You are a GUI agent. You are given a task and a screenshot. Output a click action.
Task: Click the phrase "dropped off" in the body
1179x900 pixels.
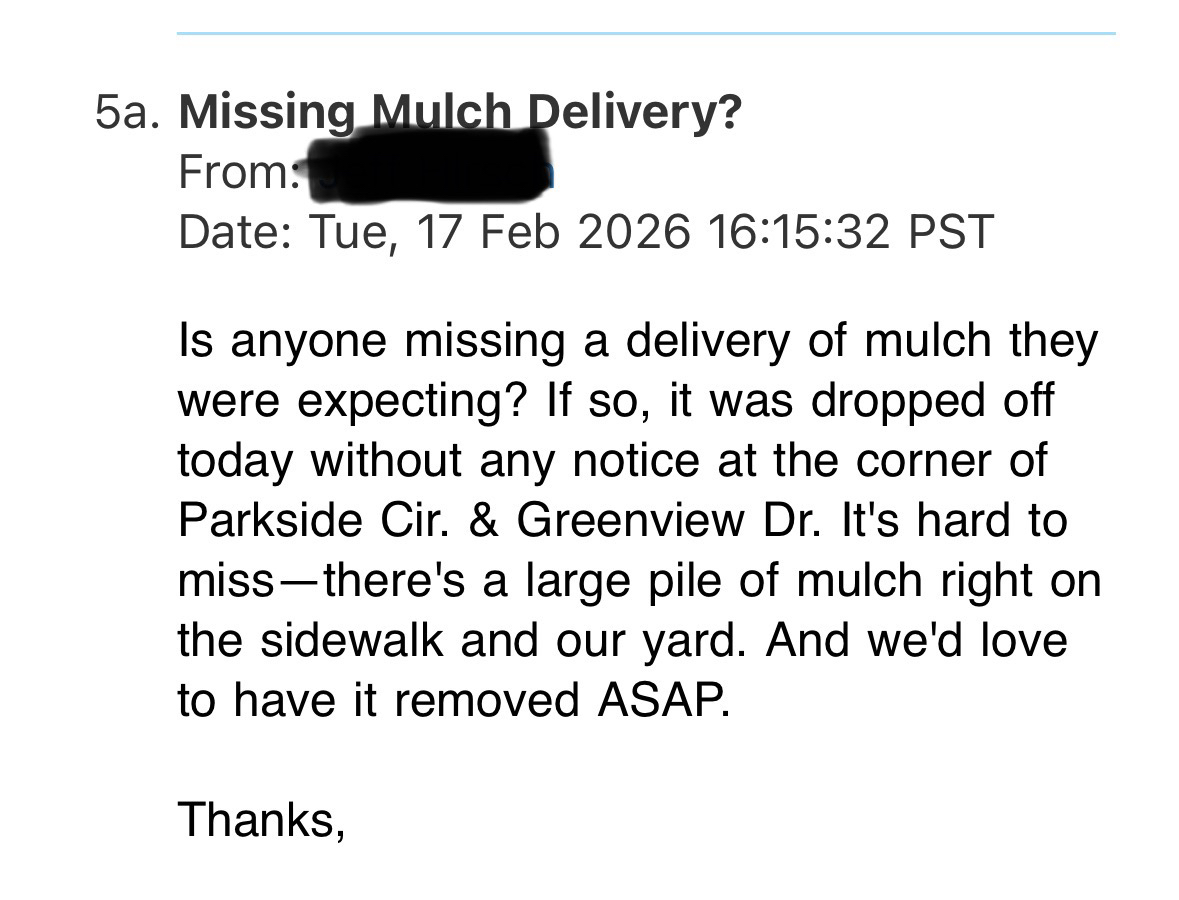coord(932,401)
